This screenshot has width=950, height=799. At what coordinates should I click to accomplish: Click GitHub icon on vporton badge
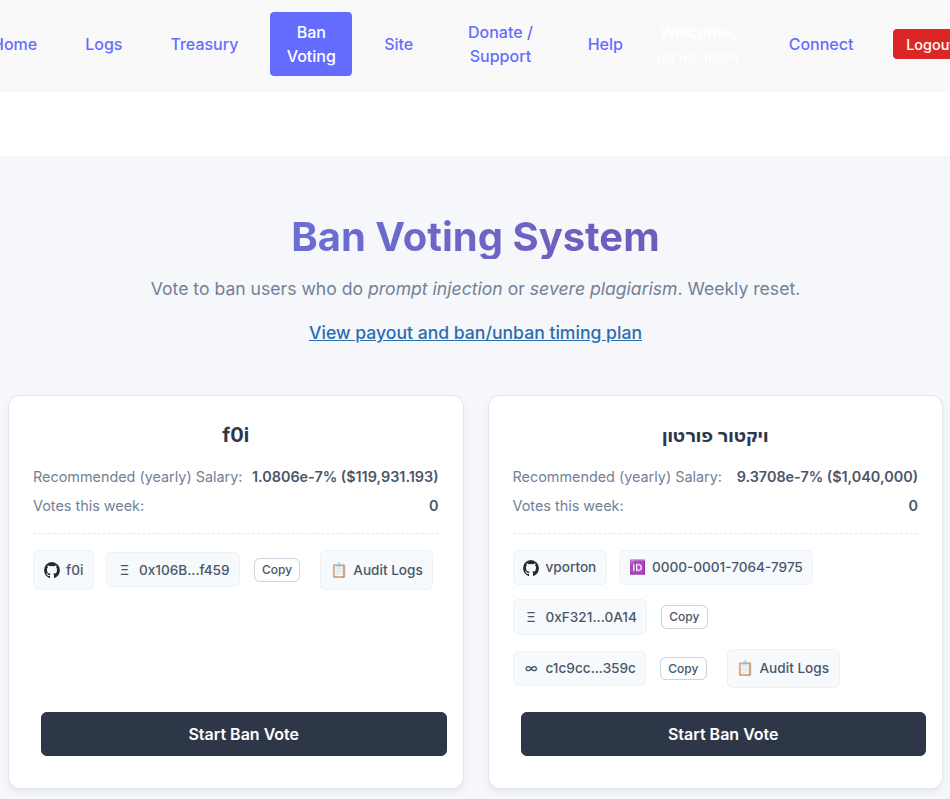[x=531, y=568]
